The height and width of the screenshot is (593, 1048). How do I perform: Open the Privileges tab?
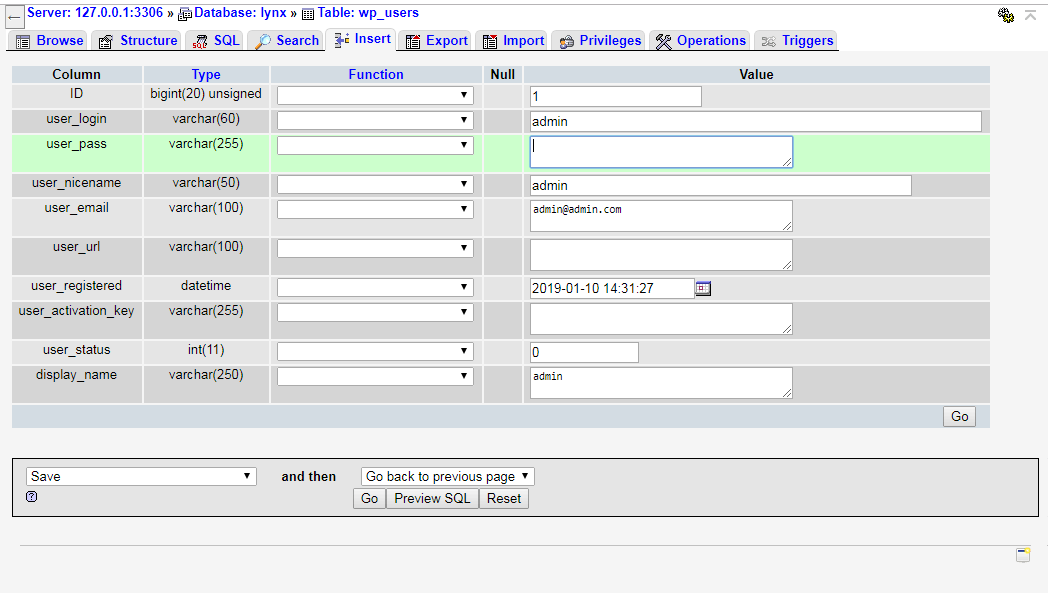click(600, 41)
